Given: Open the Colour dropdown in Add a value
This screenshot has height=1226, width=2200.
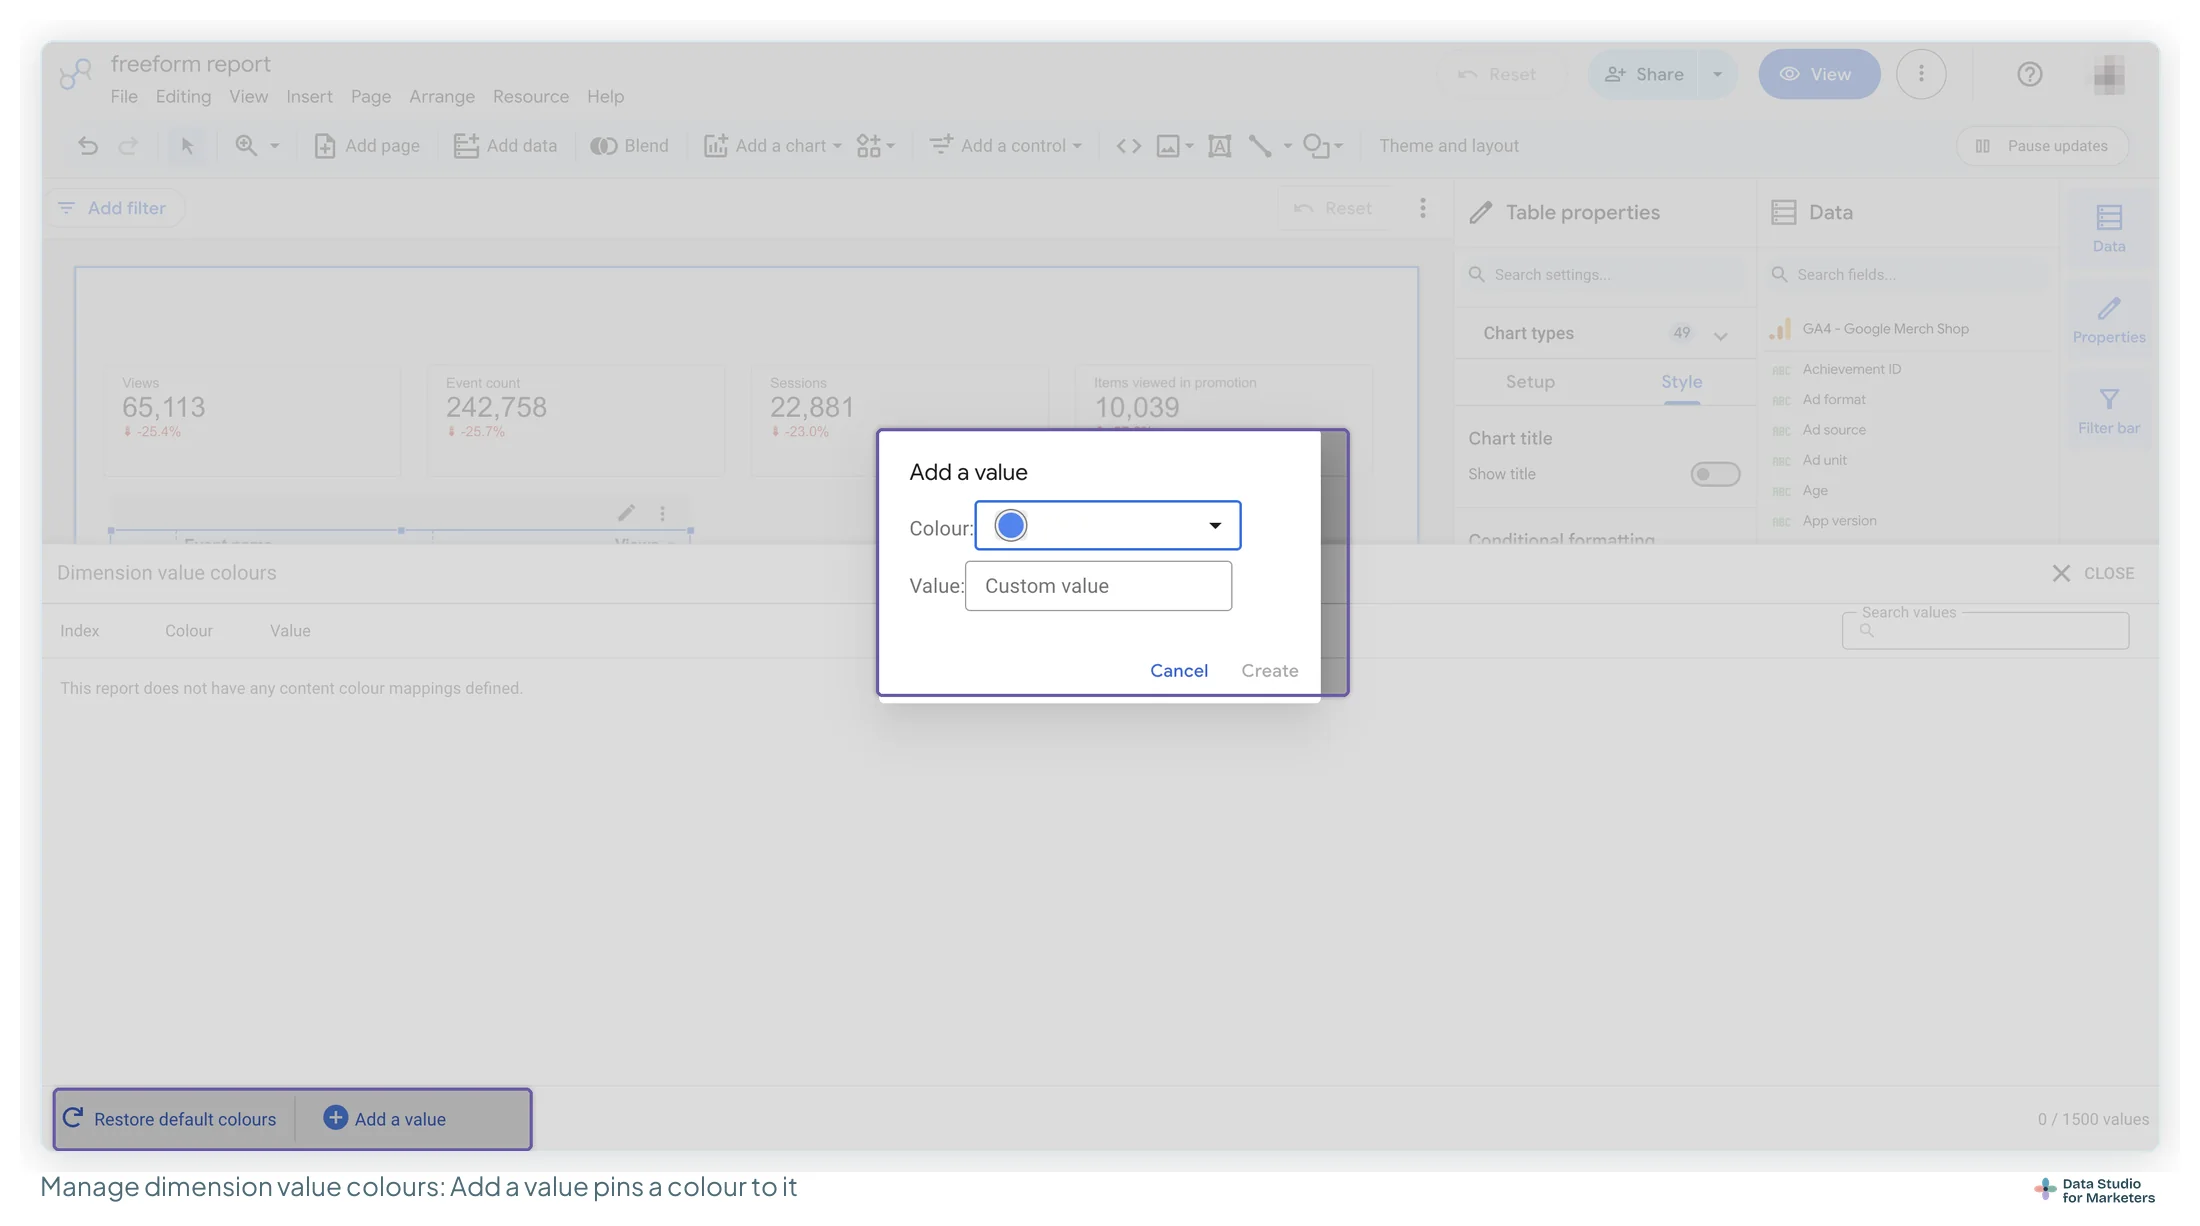Looking at the screenshot, I should click(x=1108, y=525).
